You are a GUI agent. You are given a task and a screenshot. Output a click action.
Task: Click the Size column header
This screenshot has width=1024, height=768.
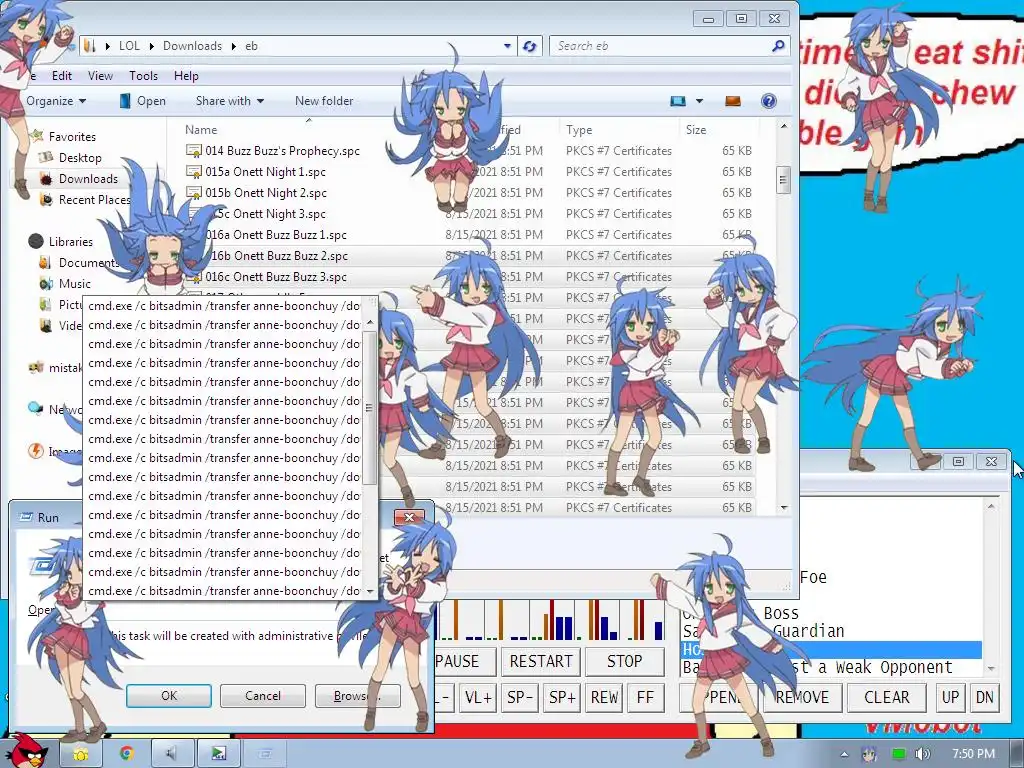pyautogui.click(x=718, y=130)
